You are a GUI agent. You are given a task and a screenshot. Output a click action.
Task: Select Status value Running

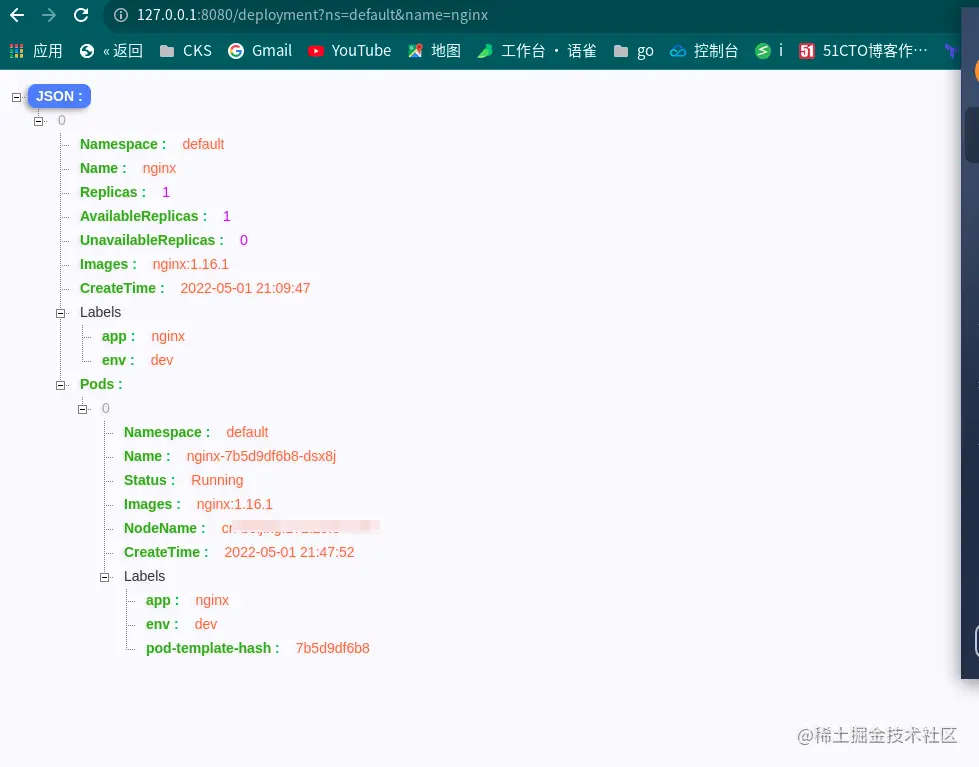217,480
